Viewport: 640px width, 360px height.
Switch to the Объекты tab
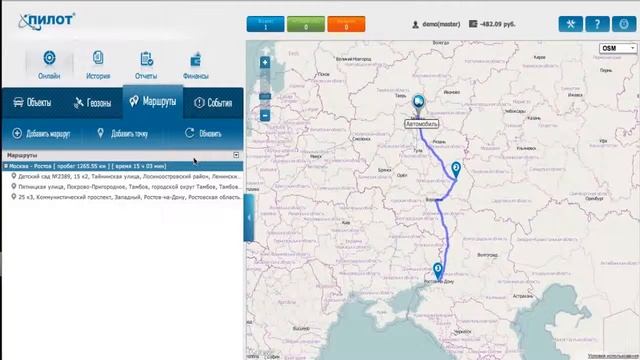pos(32,102)
